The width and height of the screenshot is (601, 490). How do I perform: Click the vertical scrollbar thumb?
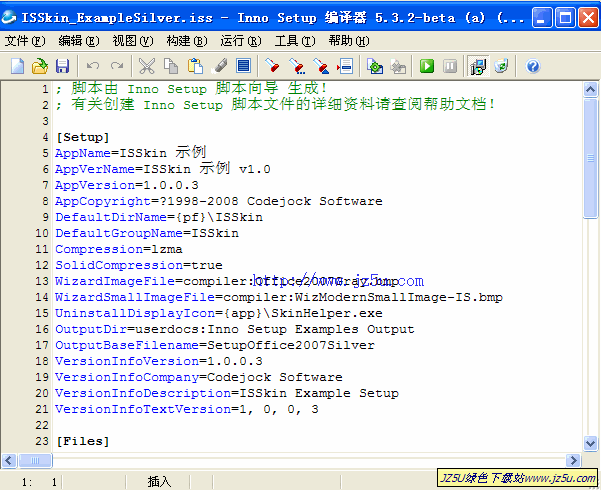tap(590, 158)
